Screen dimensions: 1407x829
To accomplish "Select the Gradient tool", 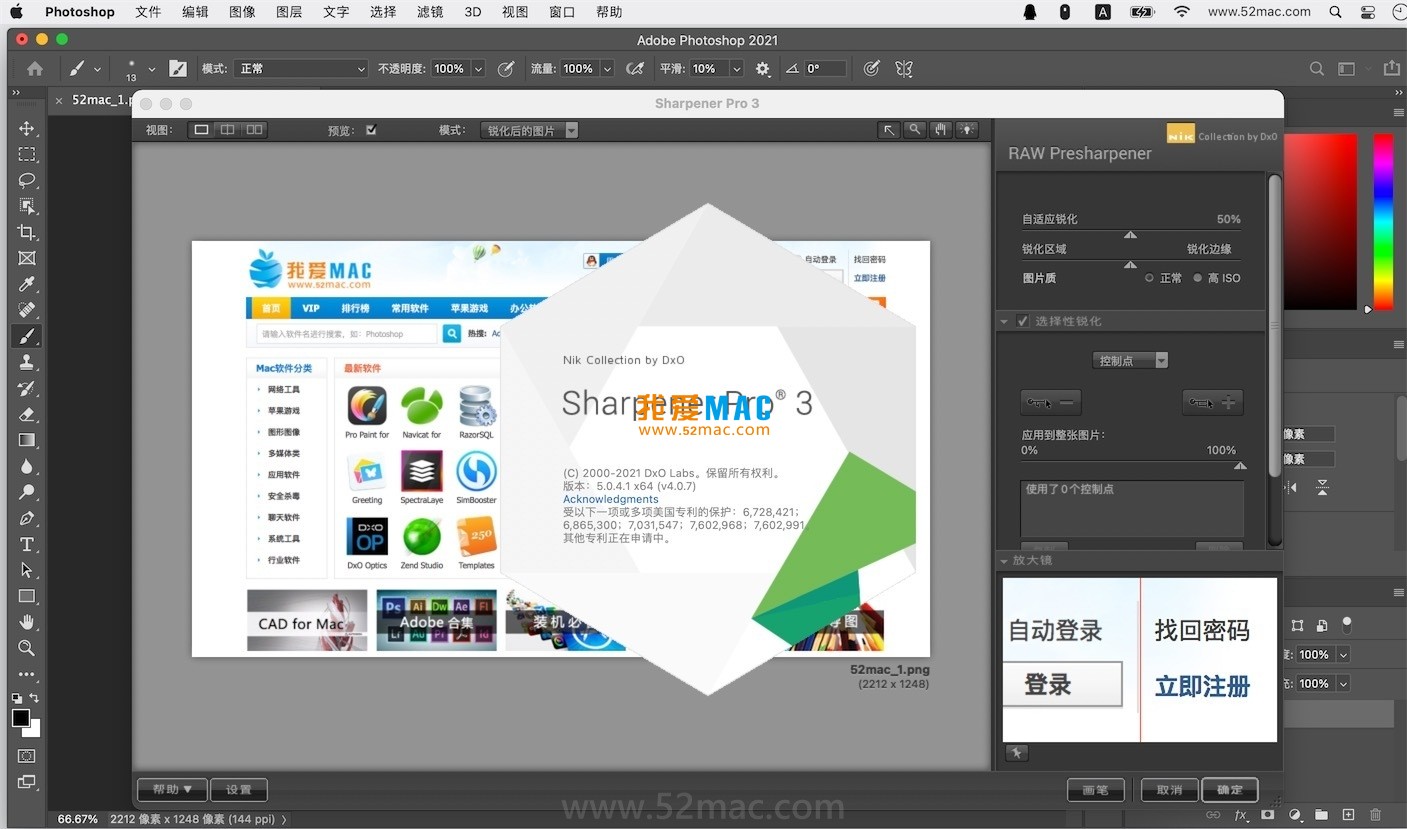I will coord(27,440).
